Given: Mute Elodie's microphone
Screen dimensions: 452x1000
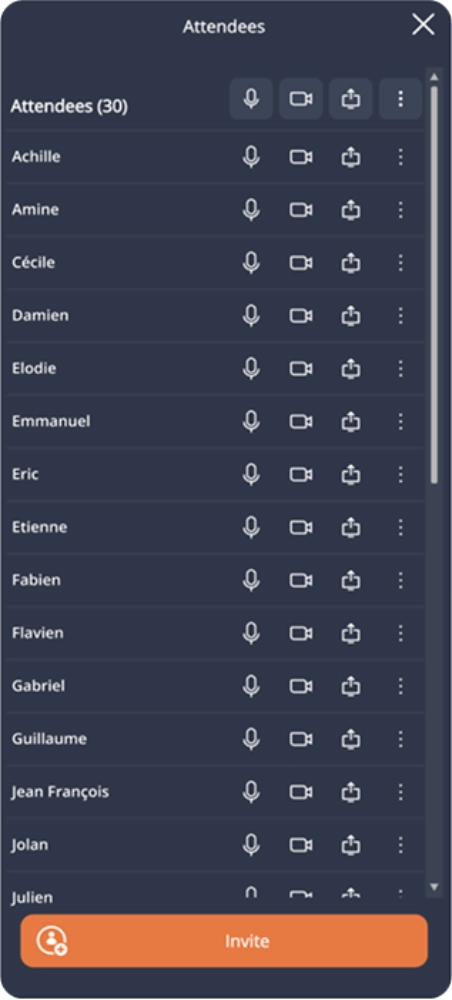Looking at the screenshot, I should tap(251, 369).
